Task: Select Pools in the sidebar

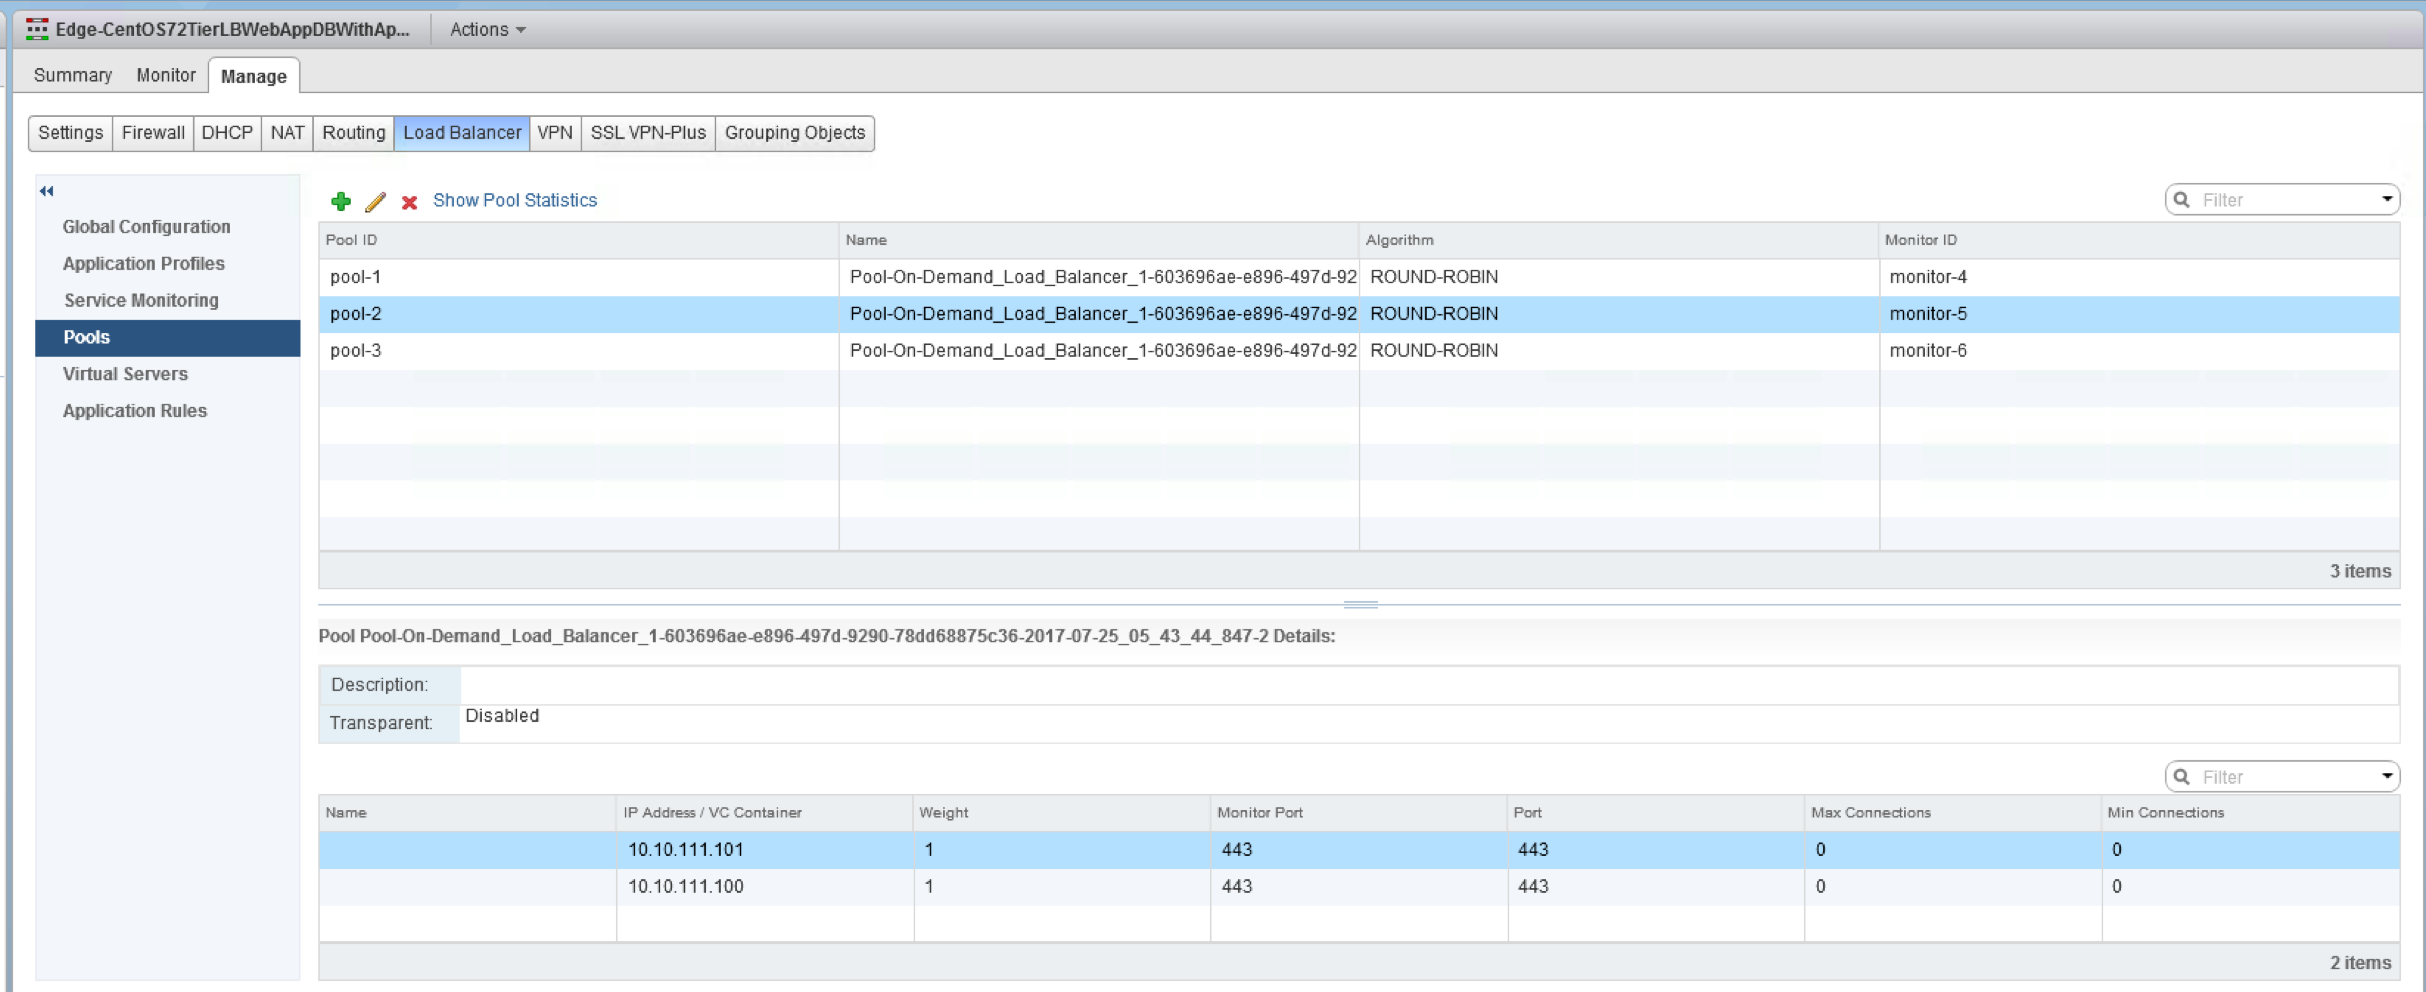Action: point(168,337)
